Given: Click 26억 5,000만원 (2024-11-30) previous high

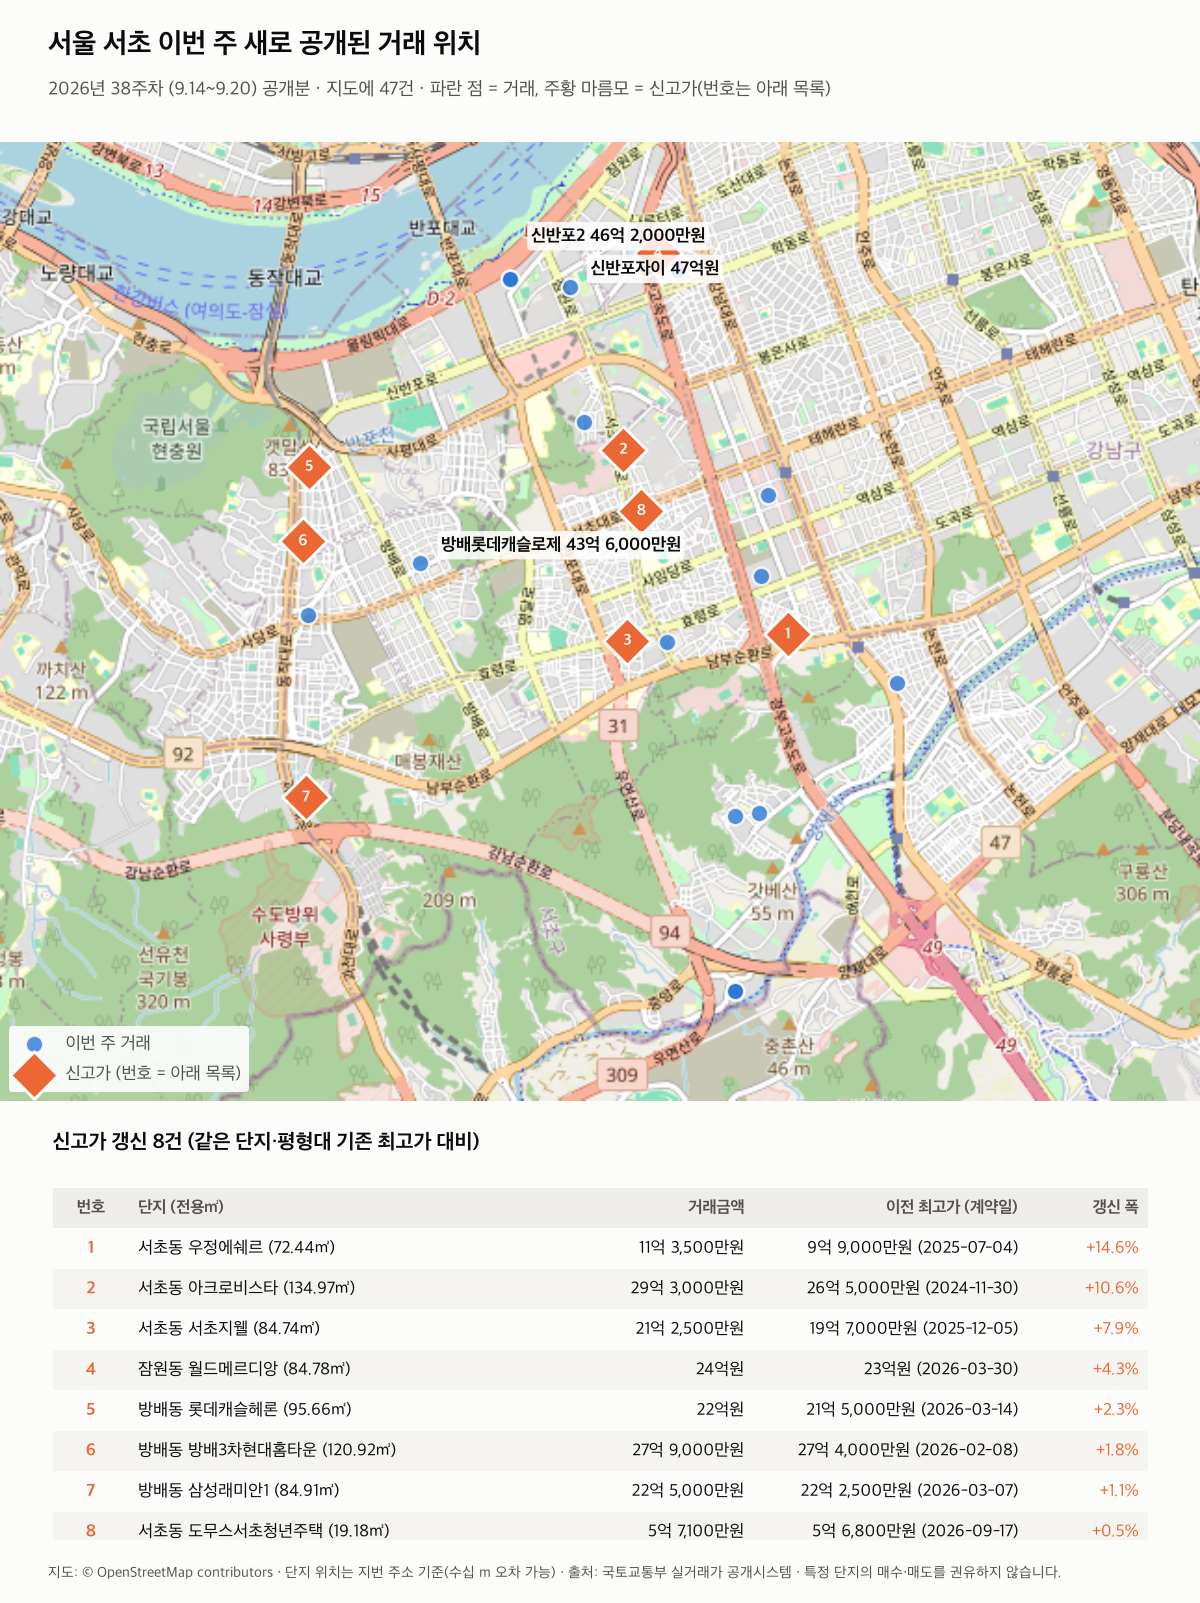Looking at the screenshot, I should point(912,1288).
